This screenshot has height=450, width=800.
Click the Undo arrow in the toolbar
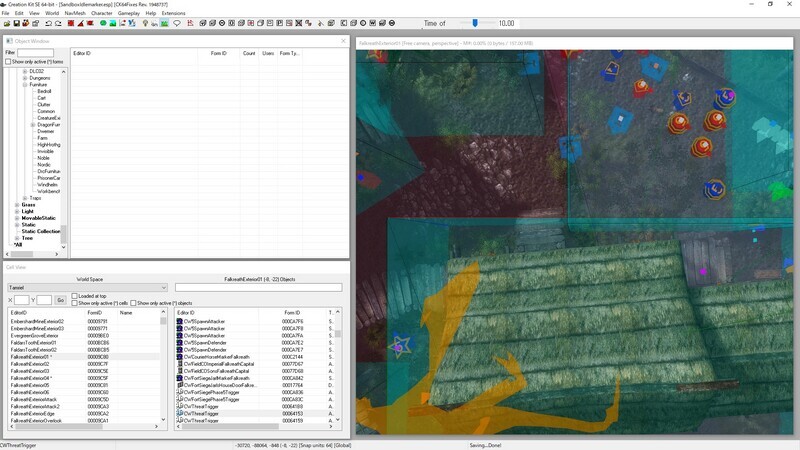click(x=48, y=23)
